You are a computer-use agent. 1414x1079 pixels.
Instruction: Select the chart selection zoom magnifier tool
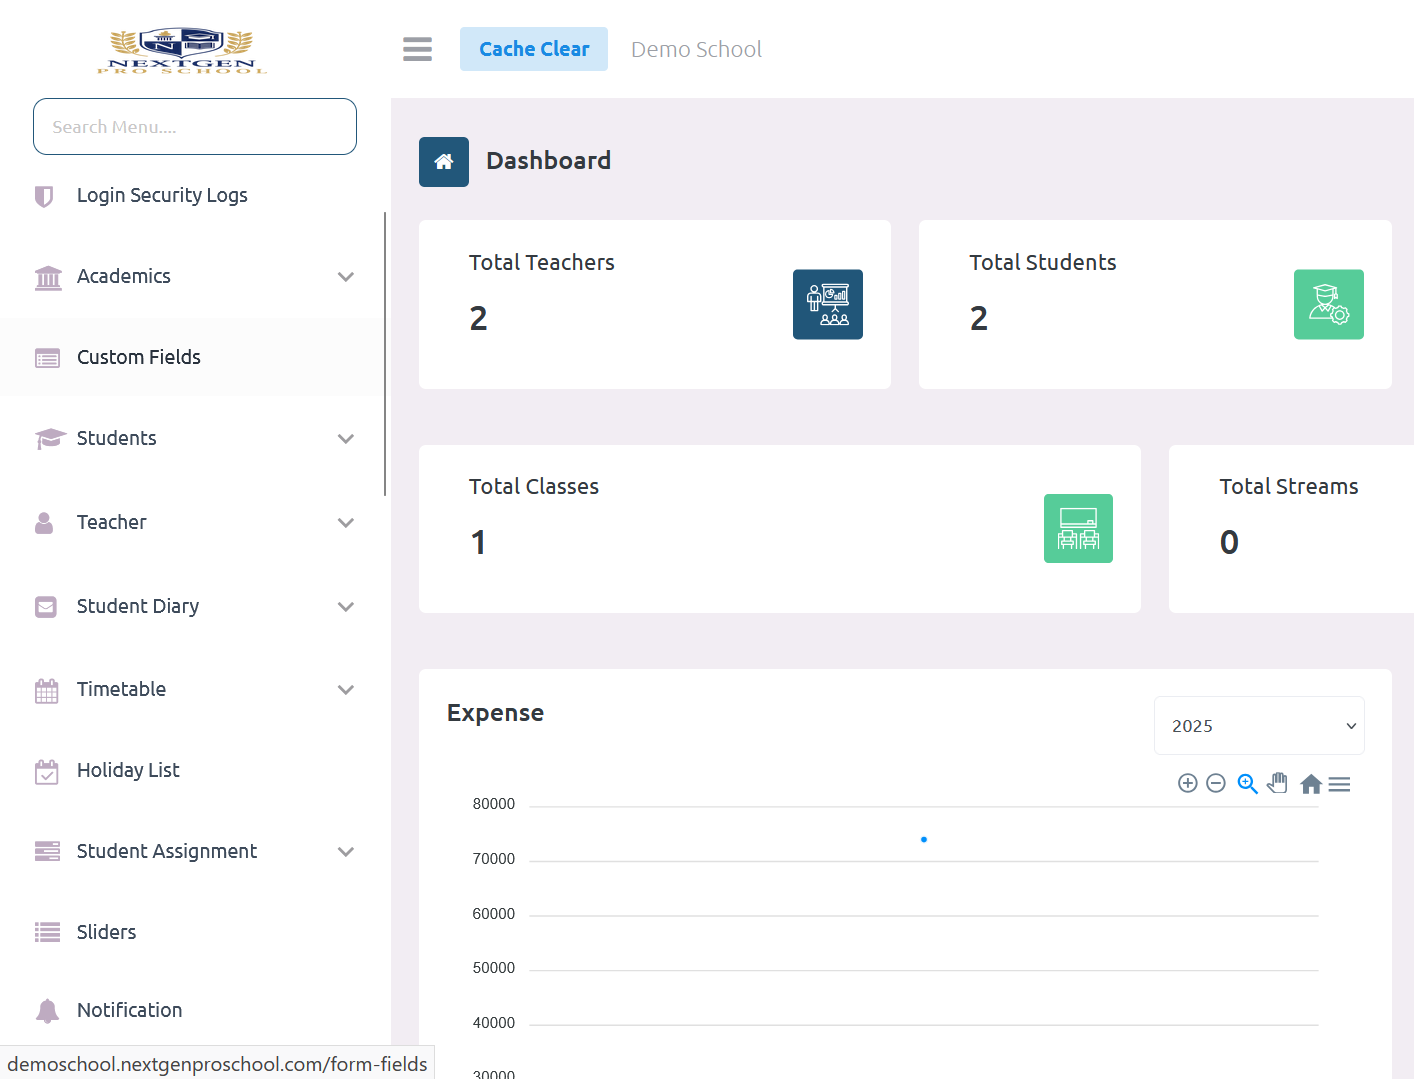(x=1247, y=784)
